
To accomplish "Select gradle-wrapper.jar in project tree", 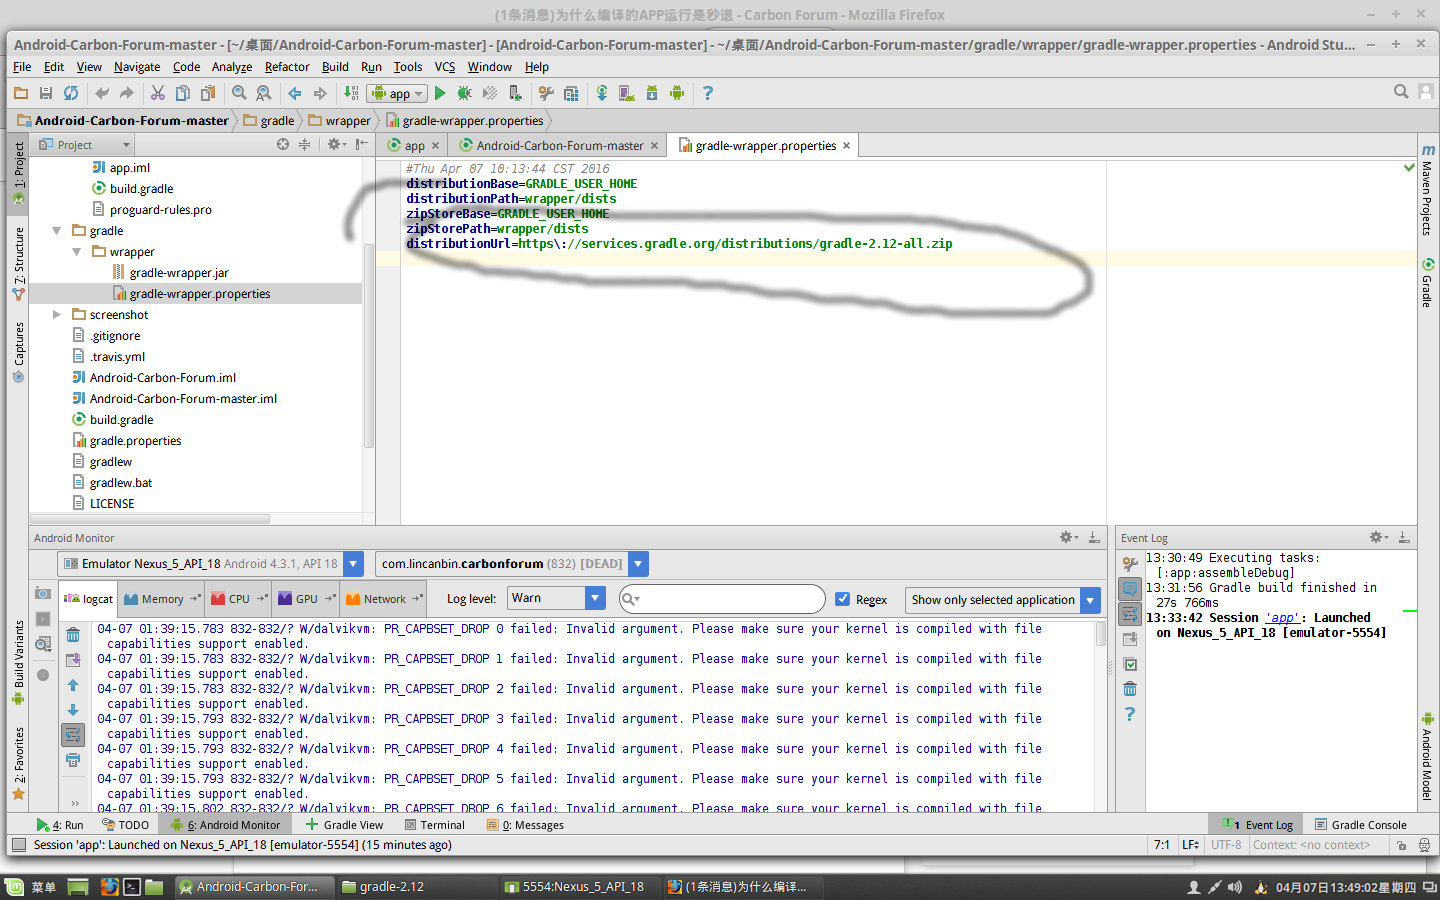I will (178, 273).
